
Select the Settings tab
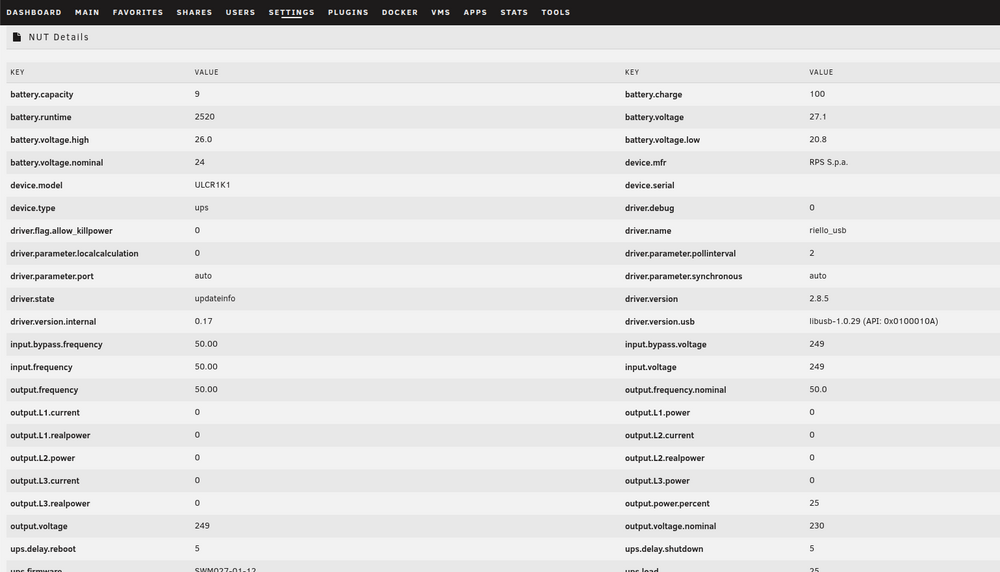(291, 12)
